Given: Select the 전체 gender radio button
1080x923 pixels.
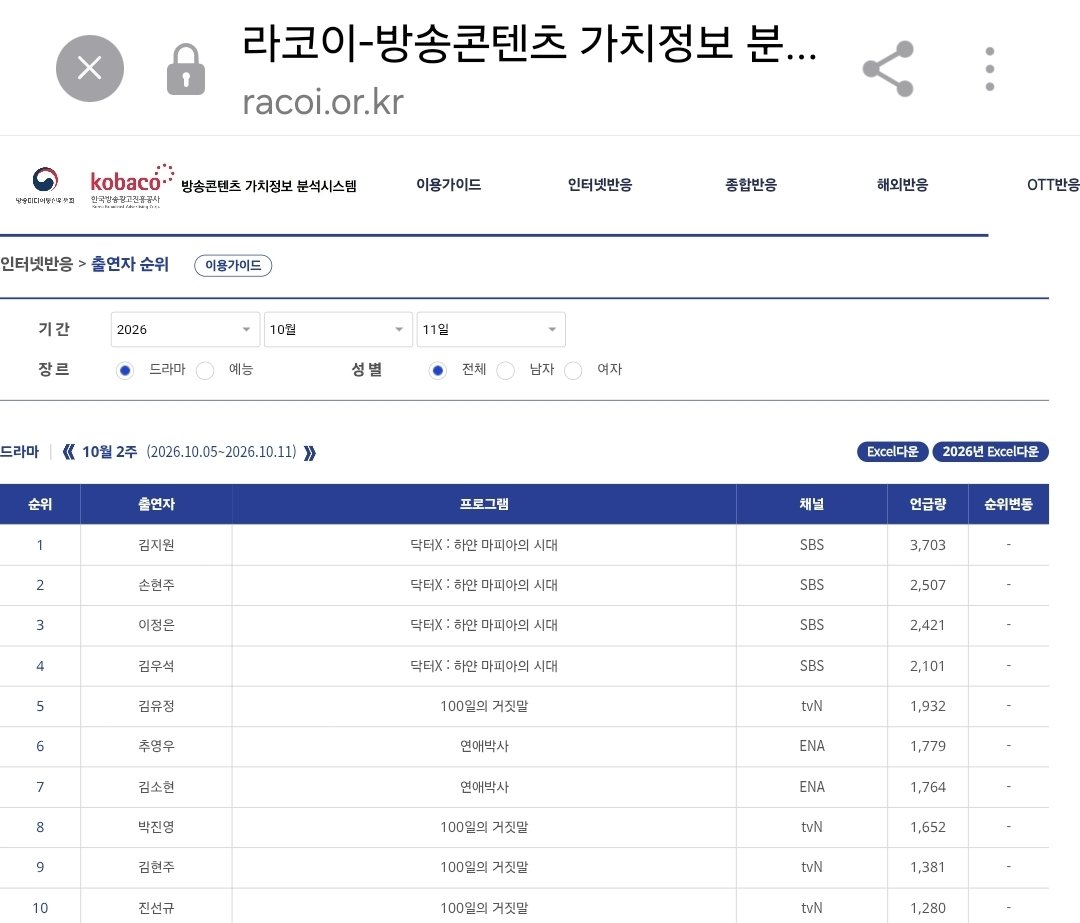Looking at the screenshot, I should tap(437, 371).
